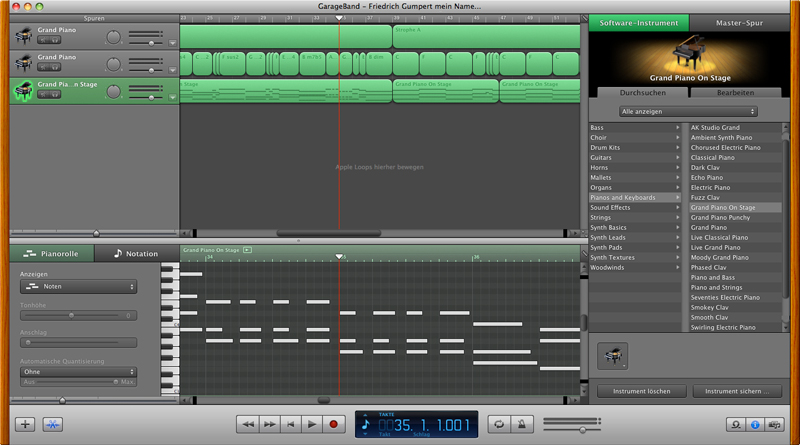The image size is (800, 445).
Task: Open the Bearbeiten tab
Action: point(735,92)
